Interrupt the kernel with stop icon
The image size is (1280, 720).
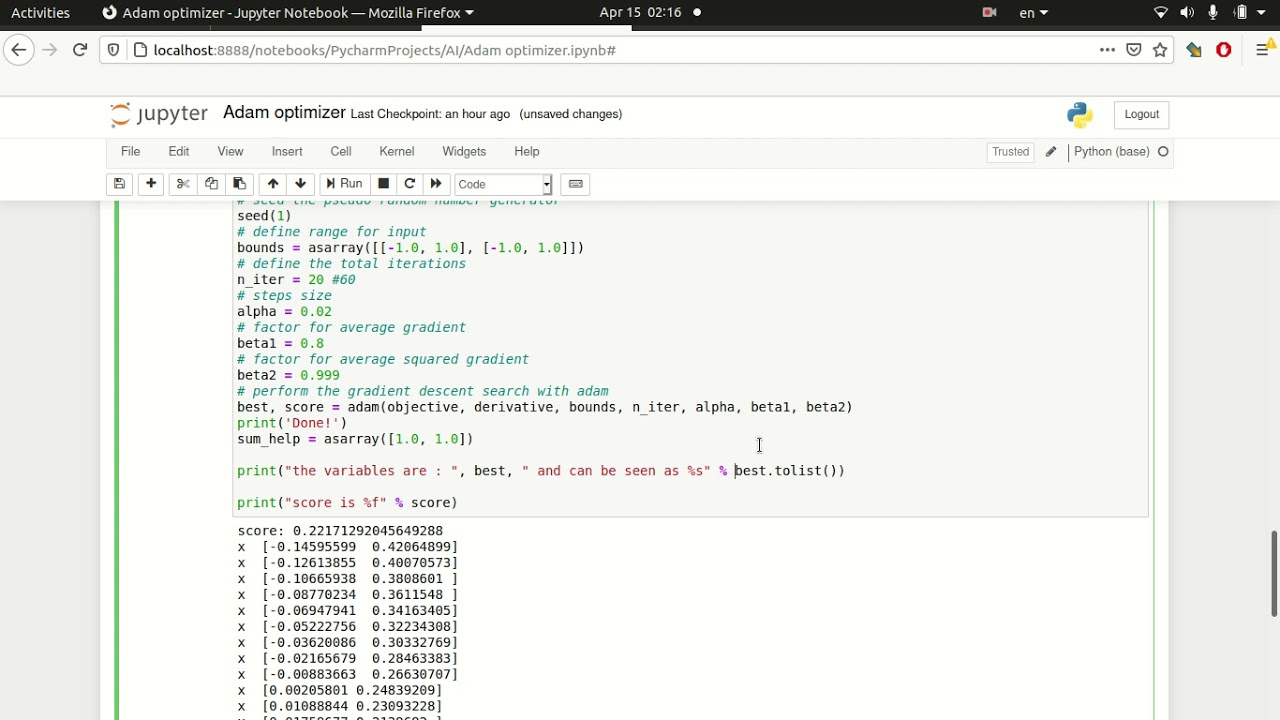click(383, 184)
